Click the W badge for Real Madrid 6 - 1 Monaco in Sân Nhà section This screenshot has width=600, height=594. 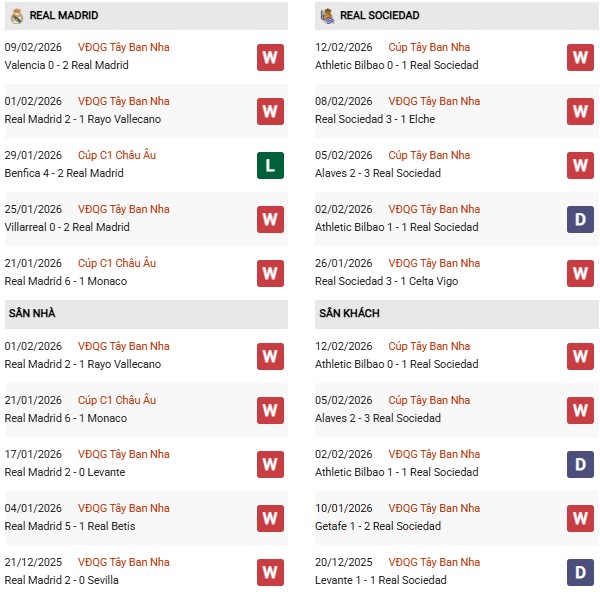pyautogui.click(x=270, y=410)
